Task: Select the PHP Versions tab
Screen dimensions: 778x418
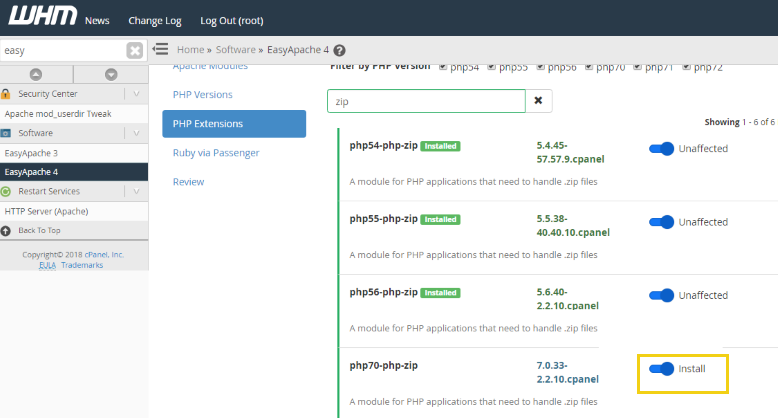Action: (x=202, y=94)
